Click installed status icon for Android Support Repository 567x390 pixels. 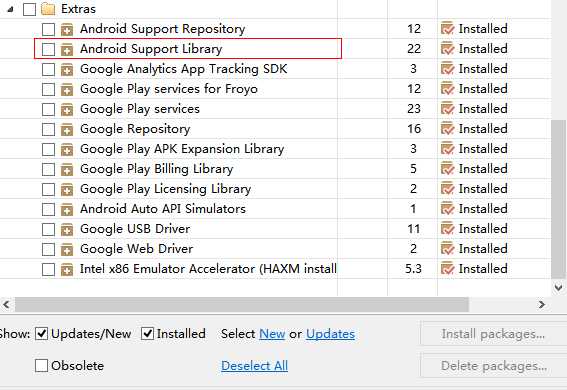tap(447, 29)
